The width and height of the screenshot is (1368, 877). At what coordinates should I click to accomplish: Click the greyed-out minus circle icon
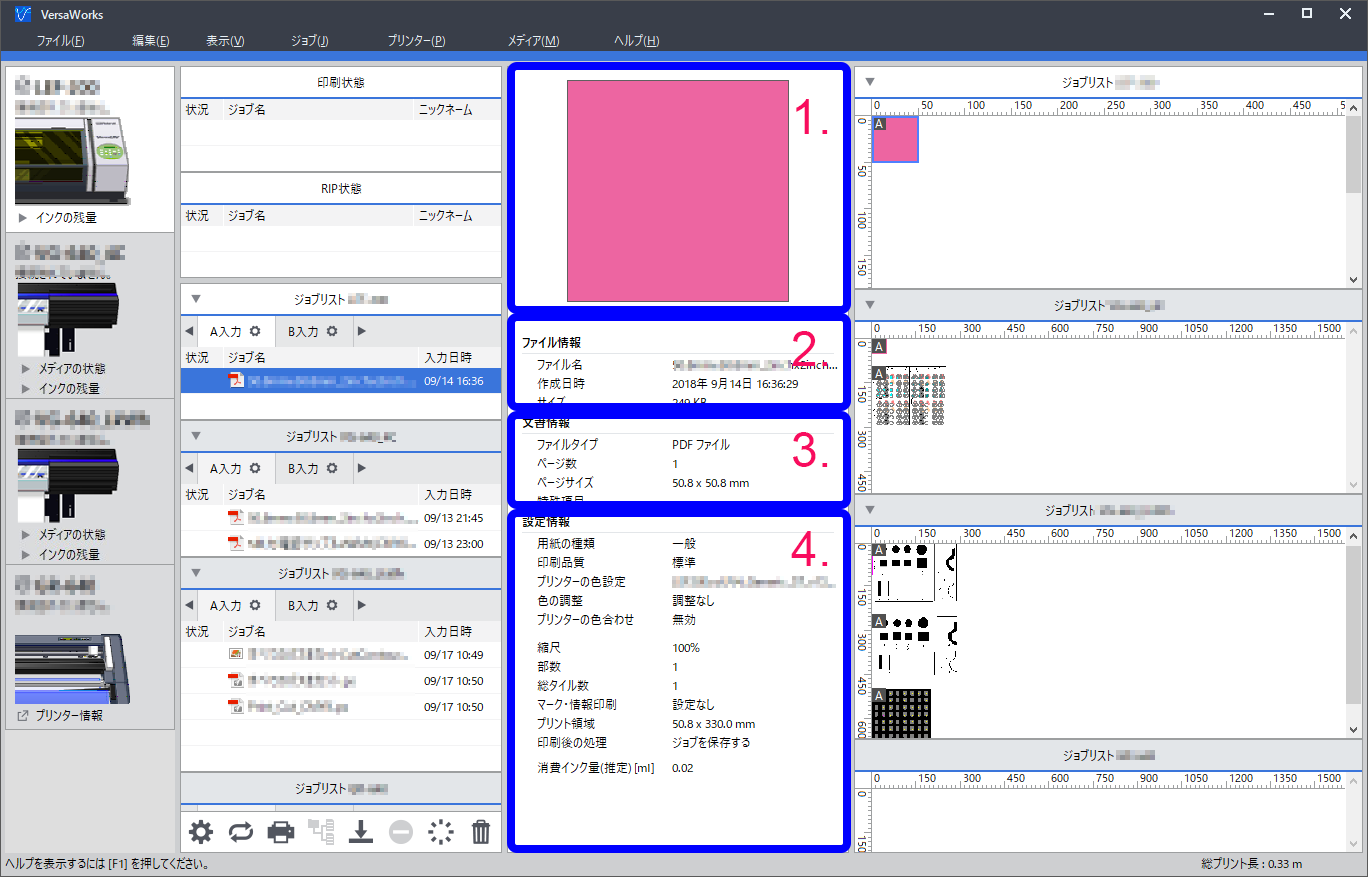[401, 831]
